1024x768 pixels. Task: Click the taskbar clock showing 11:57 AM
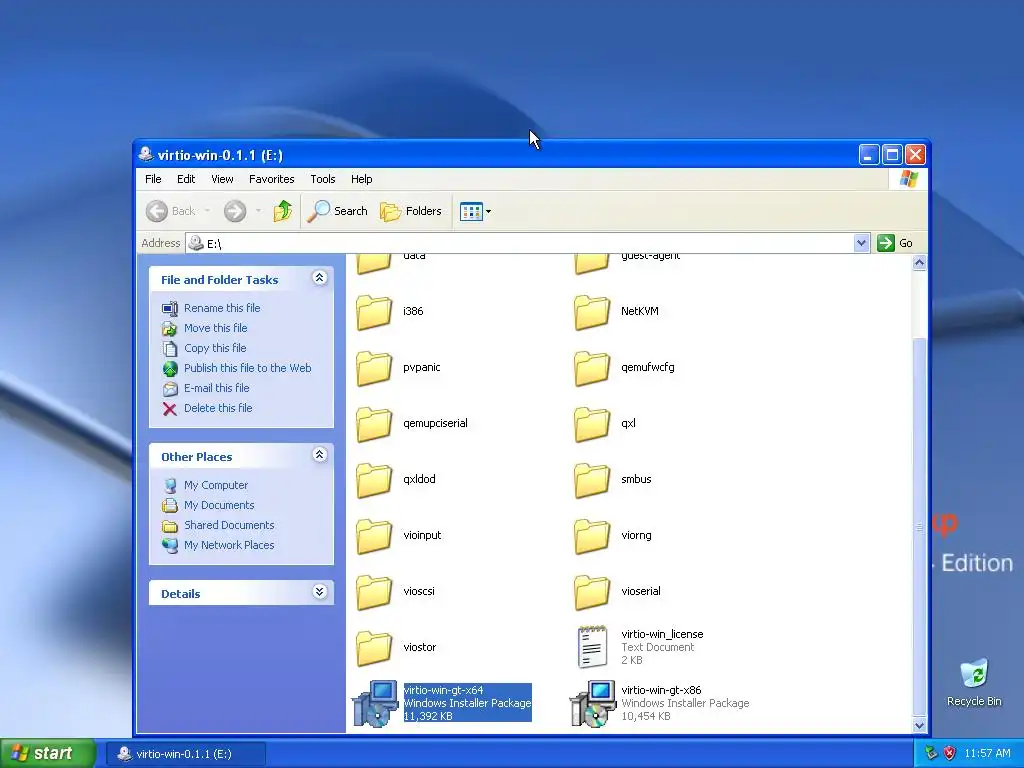(x=987, y=754)
